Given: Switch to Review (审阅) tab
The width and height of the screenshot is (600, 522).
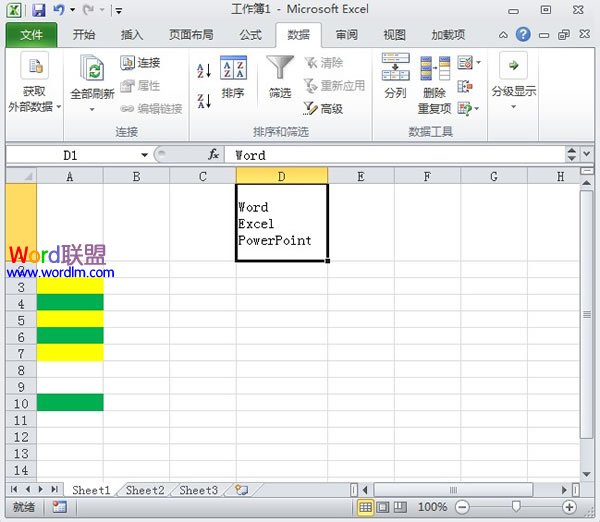Looking at the screenshot, I should coord(347,35).
